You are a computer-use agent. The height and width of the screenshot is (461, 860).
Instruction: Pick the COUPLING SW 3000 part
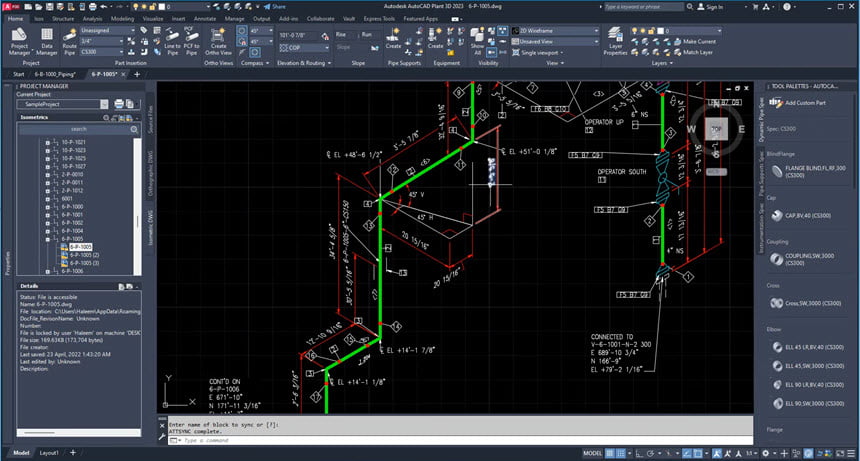(803, 259)
